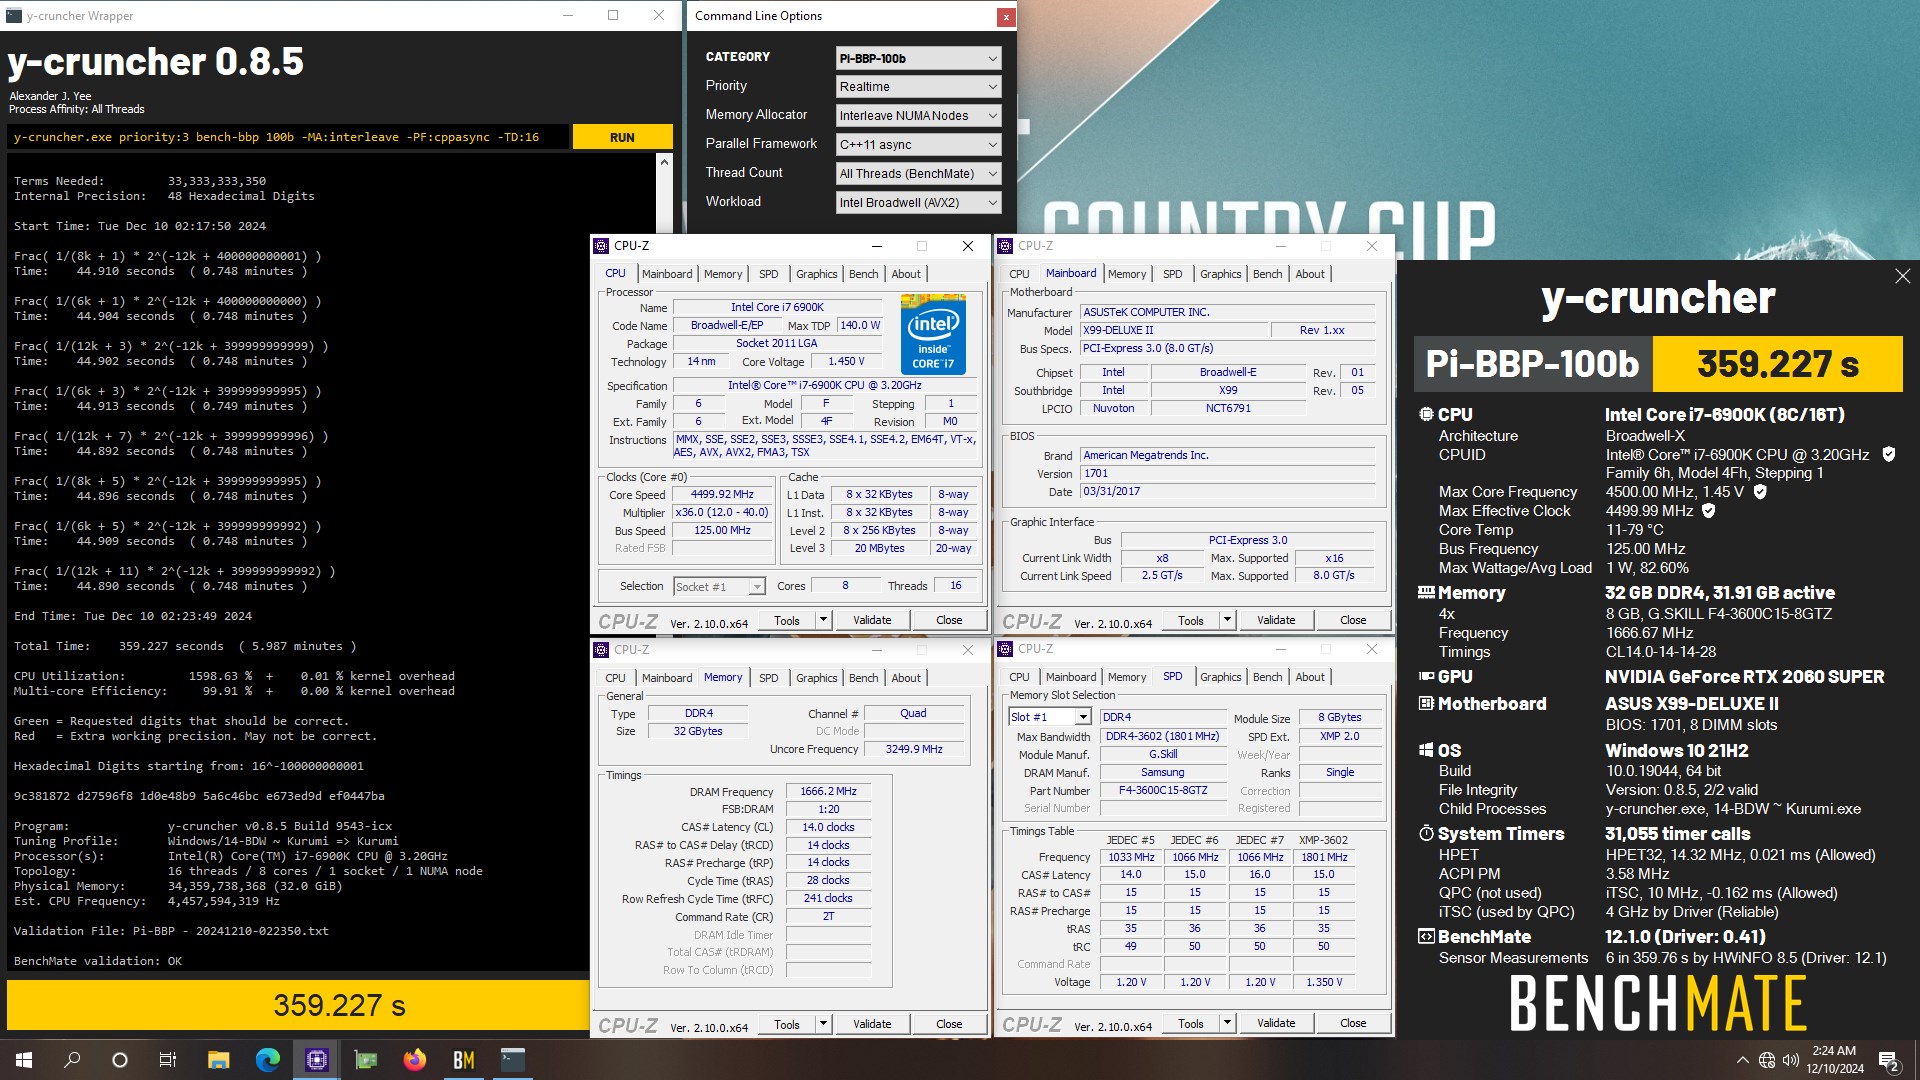Select the CPU tab in CPU-Z SPD window

1019,678
